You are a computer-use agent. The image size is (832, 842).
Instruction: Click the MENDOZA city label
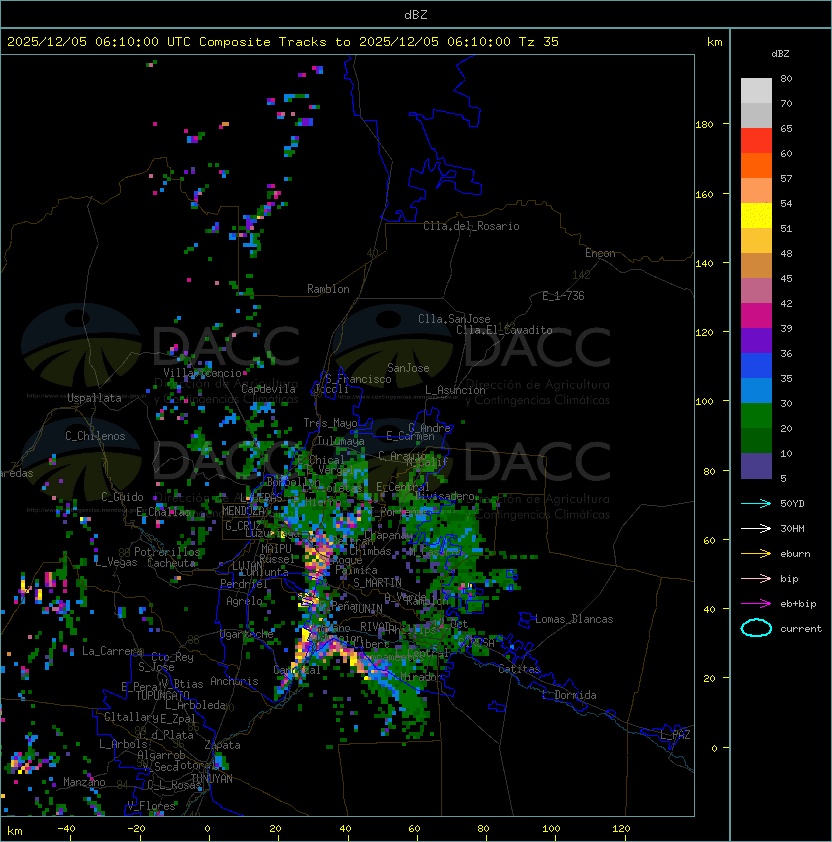point(243,511)
